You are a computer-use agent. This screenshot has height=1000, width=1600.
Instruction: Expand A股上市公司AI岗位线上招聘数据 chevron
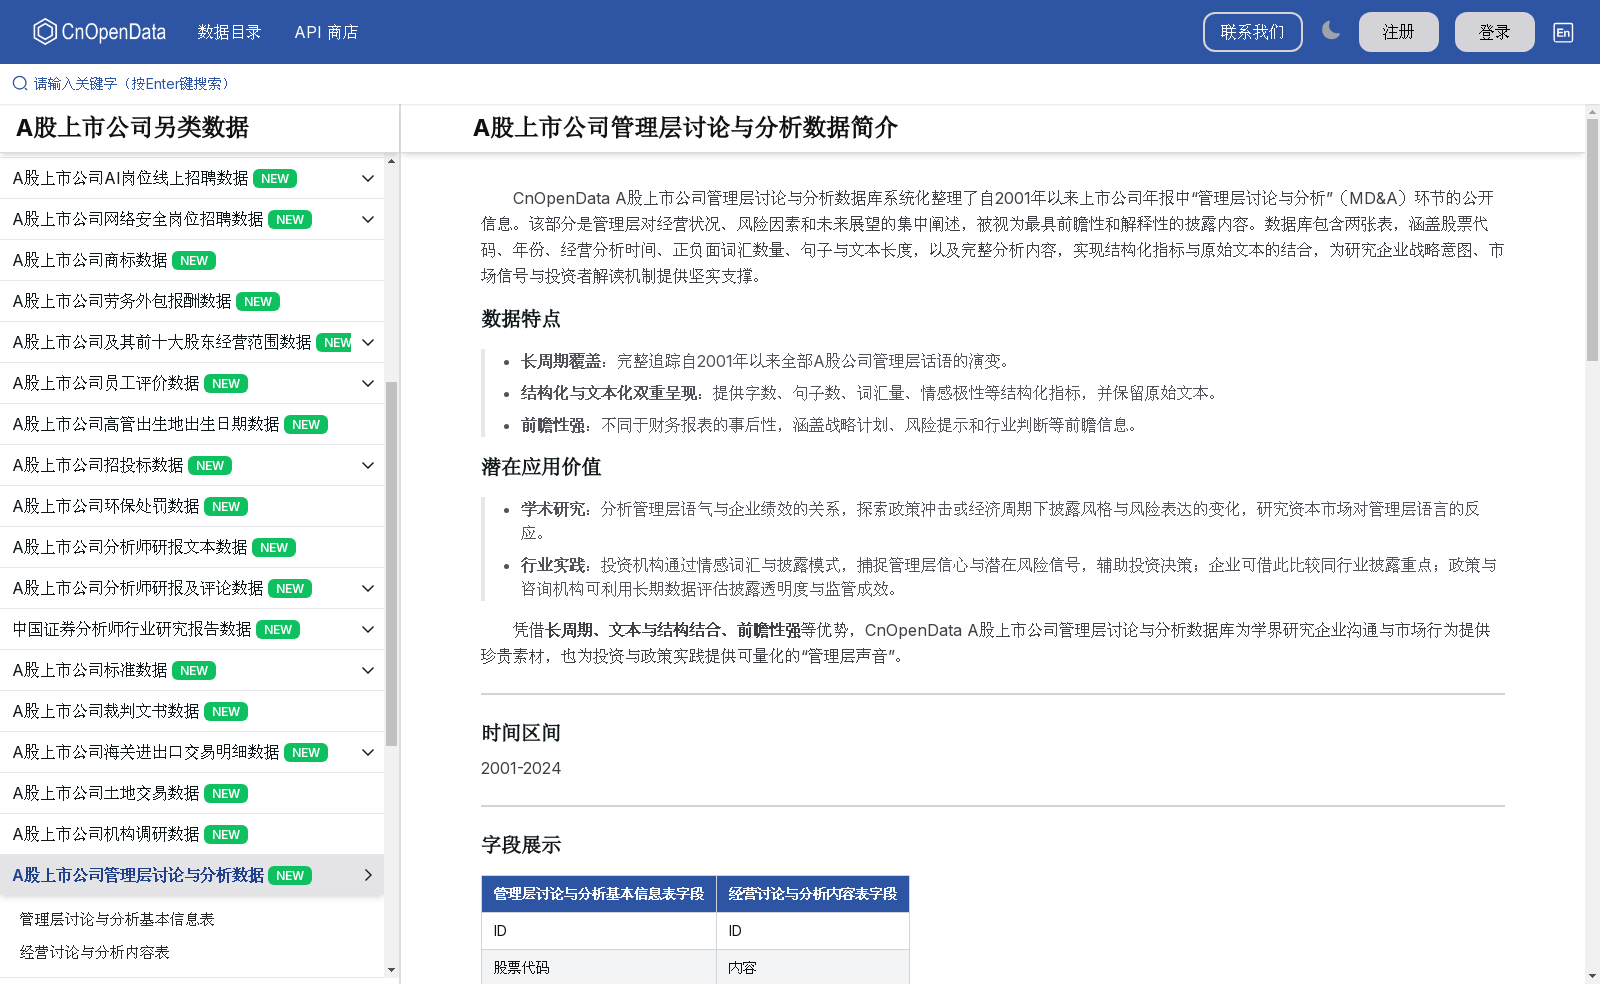tap(368, 178)
